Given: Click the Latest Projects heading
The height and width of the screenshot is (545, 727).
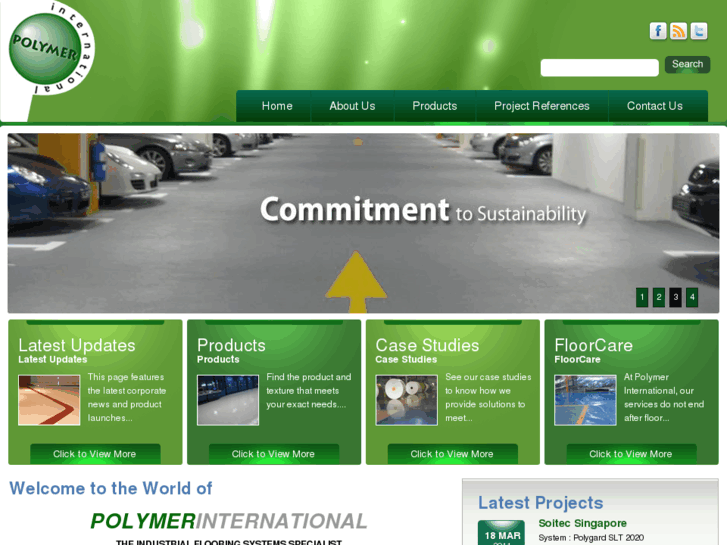Looking at the screenshot, I should tap(541, 503).
